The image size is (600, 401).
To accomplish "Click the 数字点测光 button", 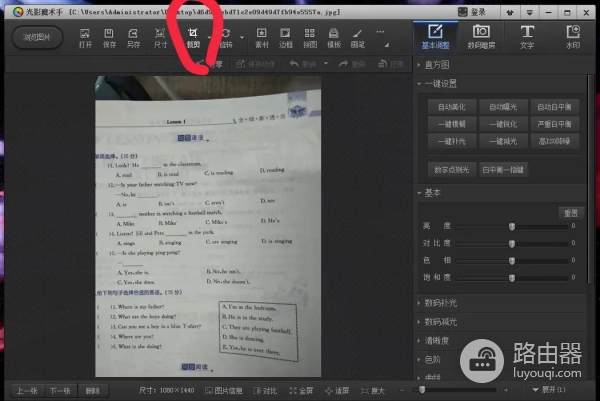I will tap(452, 170).
